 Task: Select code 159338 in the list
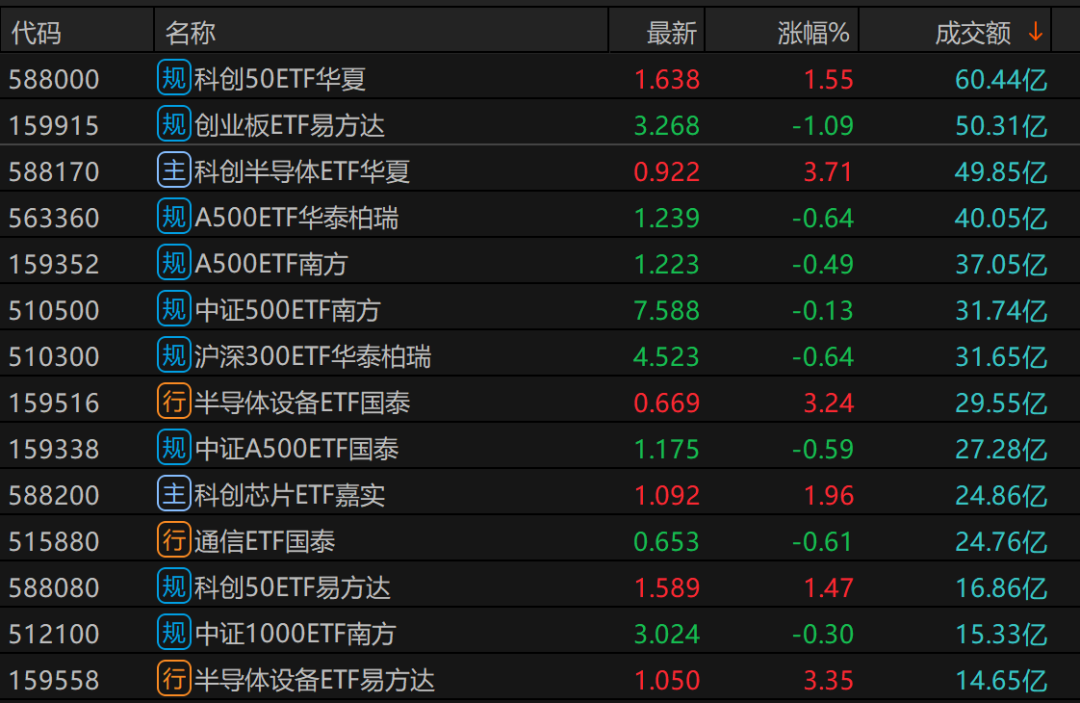(54, 449)
